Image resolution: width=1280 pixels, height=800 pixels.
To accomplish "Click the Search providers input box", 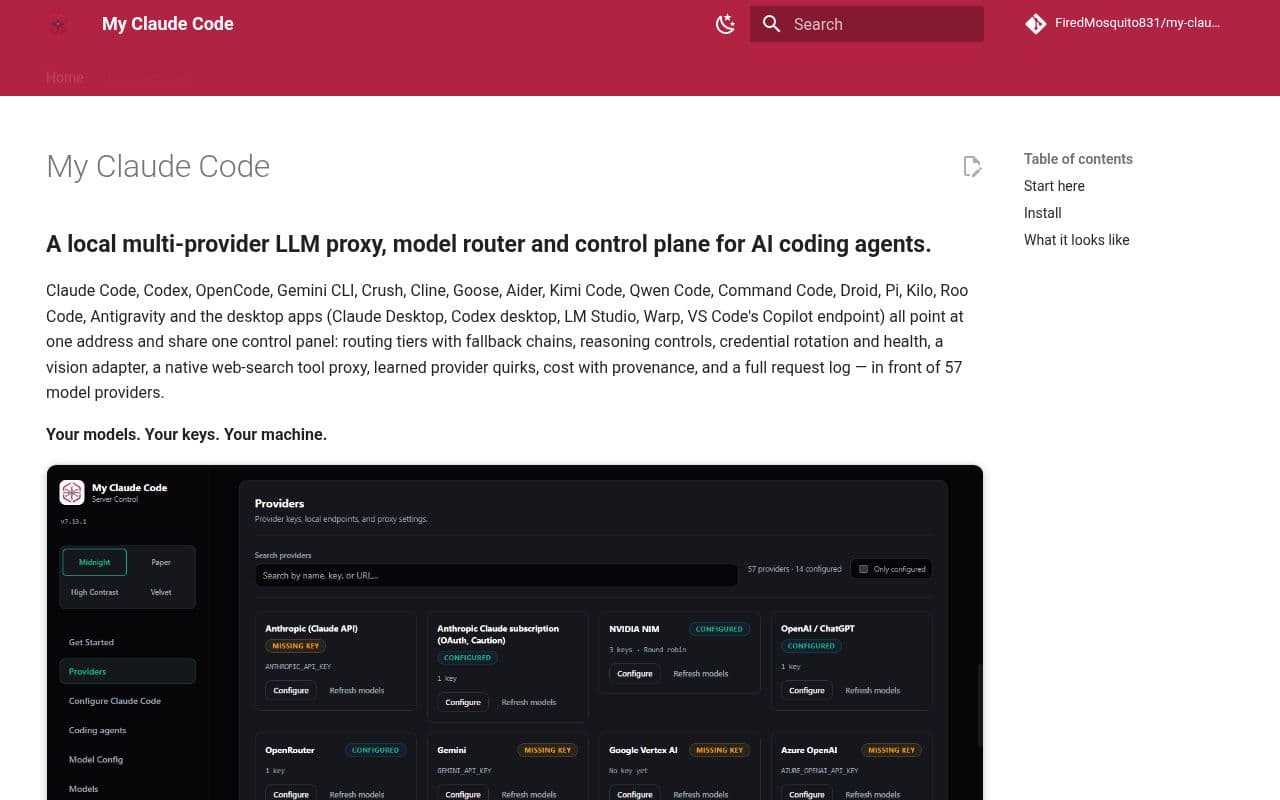I will (496, 575).
